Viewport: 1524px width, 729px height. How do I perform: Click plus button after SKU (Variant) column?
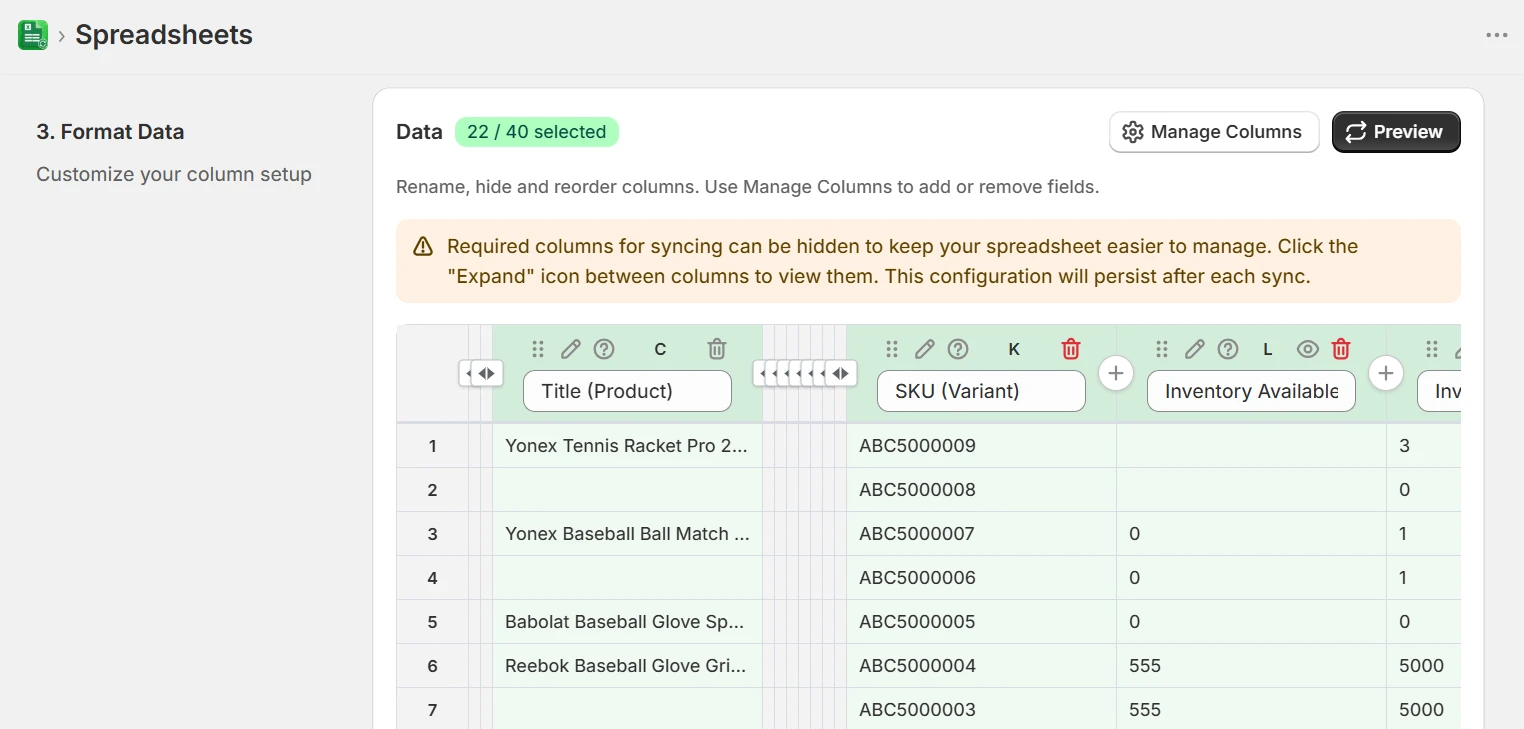coord(1116,373)
